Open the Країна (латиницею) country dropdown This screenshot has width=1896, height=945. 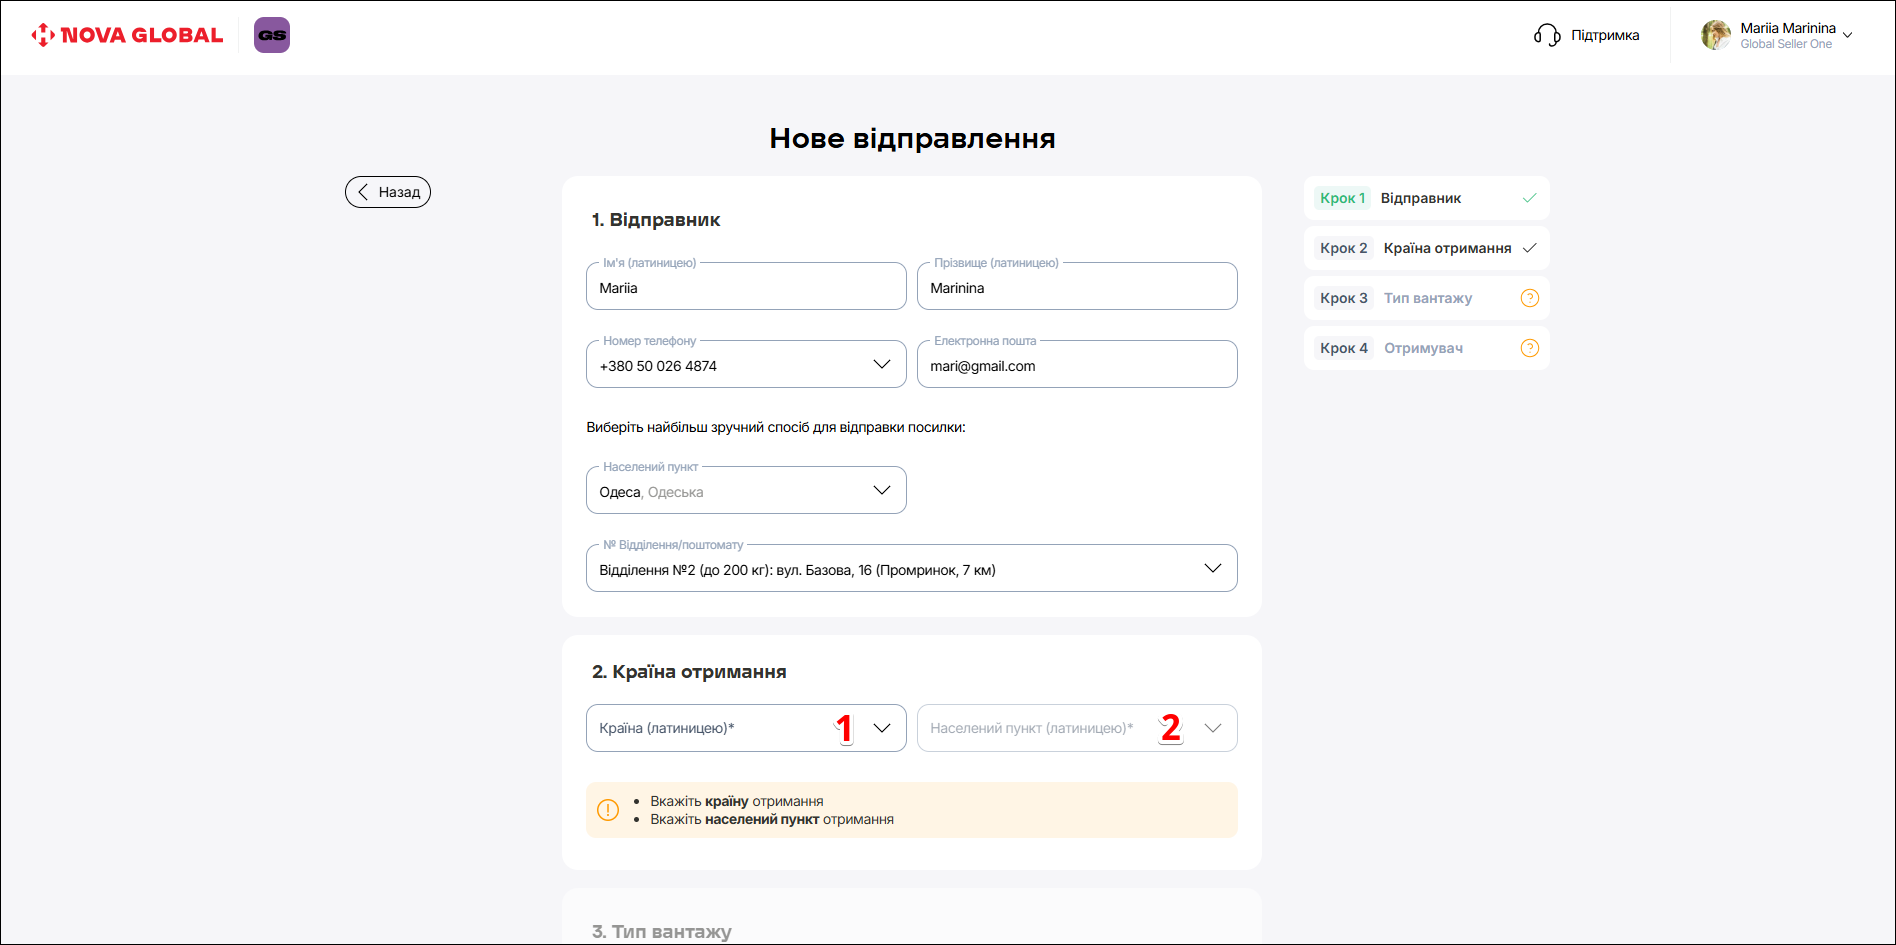(x=881, y=728)
